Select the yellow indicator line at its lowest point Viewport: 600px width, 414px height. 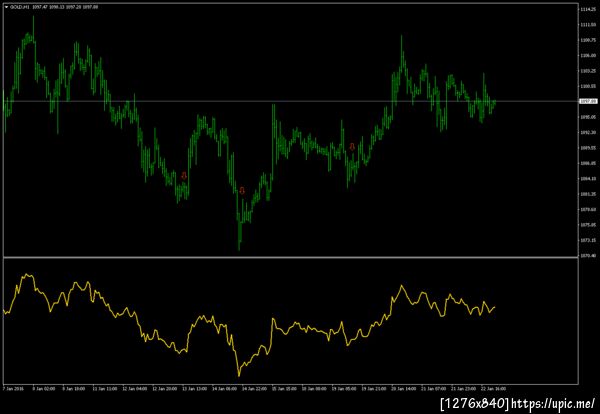point(239,375)
